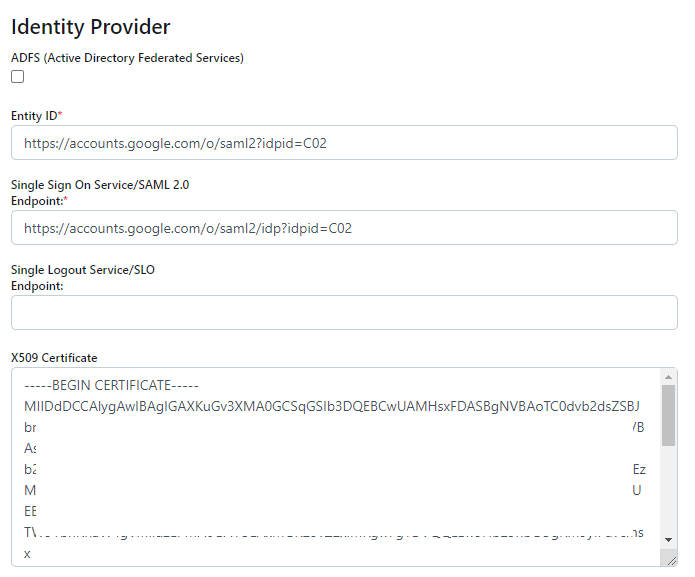Click the last visible certificate line showing x
This screenshot has width=695, height=577.
click(27, 554)
